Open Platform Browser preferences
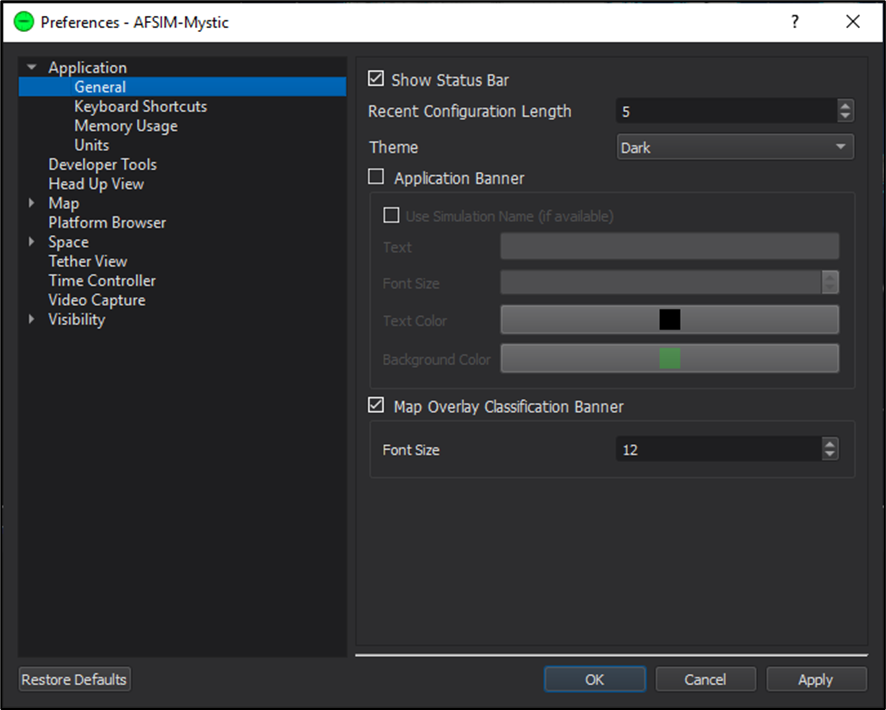Image resolution: width=886 pixels, height=710 pixels. [x=107, y=223]
